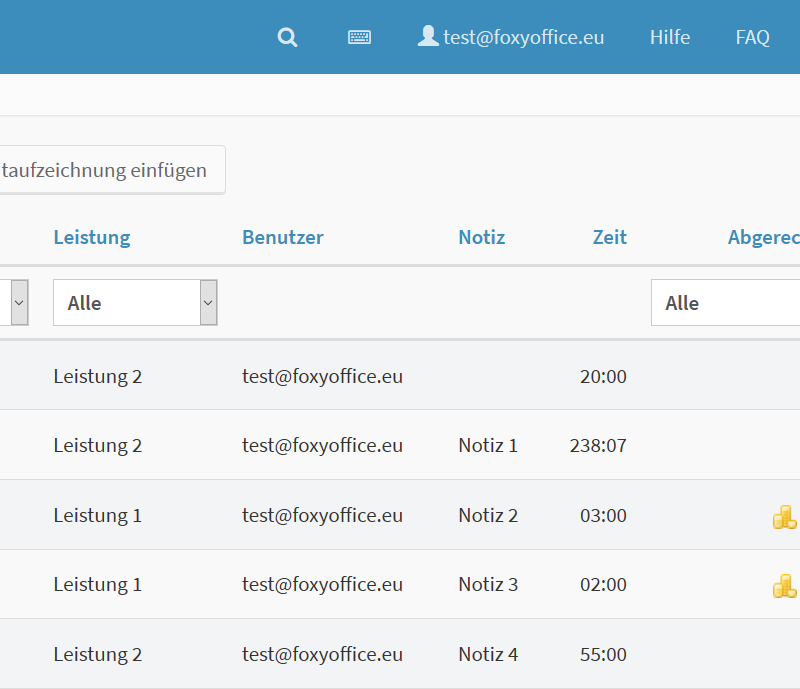Expand the Abgerechnet filter dropdown
Image resolution: width=800 pixels, height=689 pixels.
coord(725,303)
